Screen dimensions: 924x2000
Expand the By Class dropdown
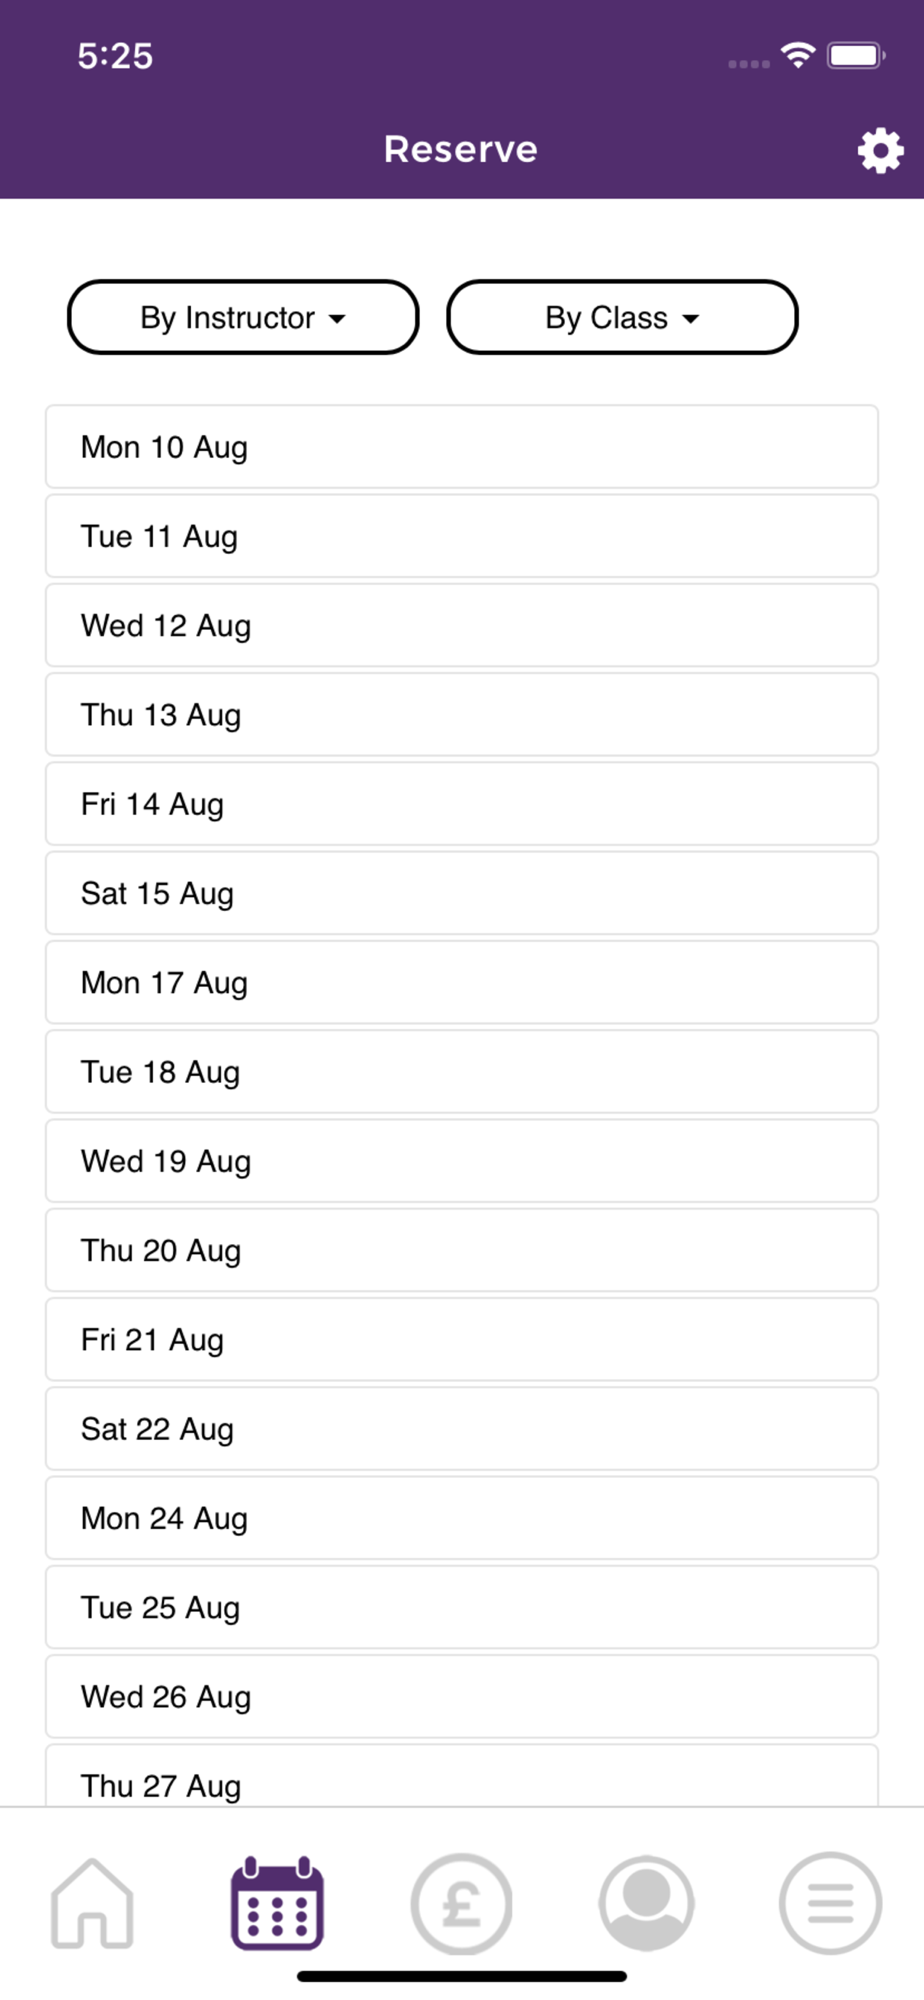coord(622,317)
